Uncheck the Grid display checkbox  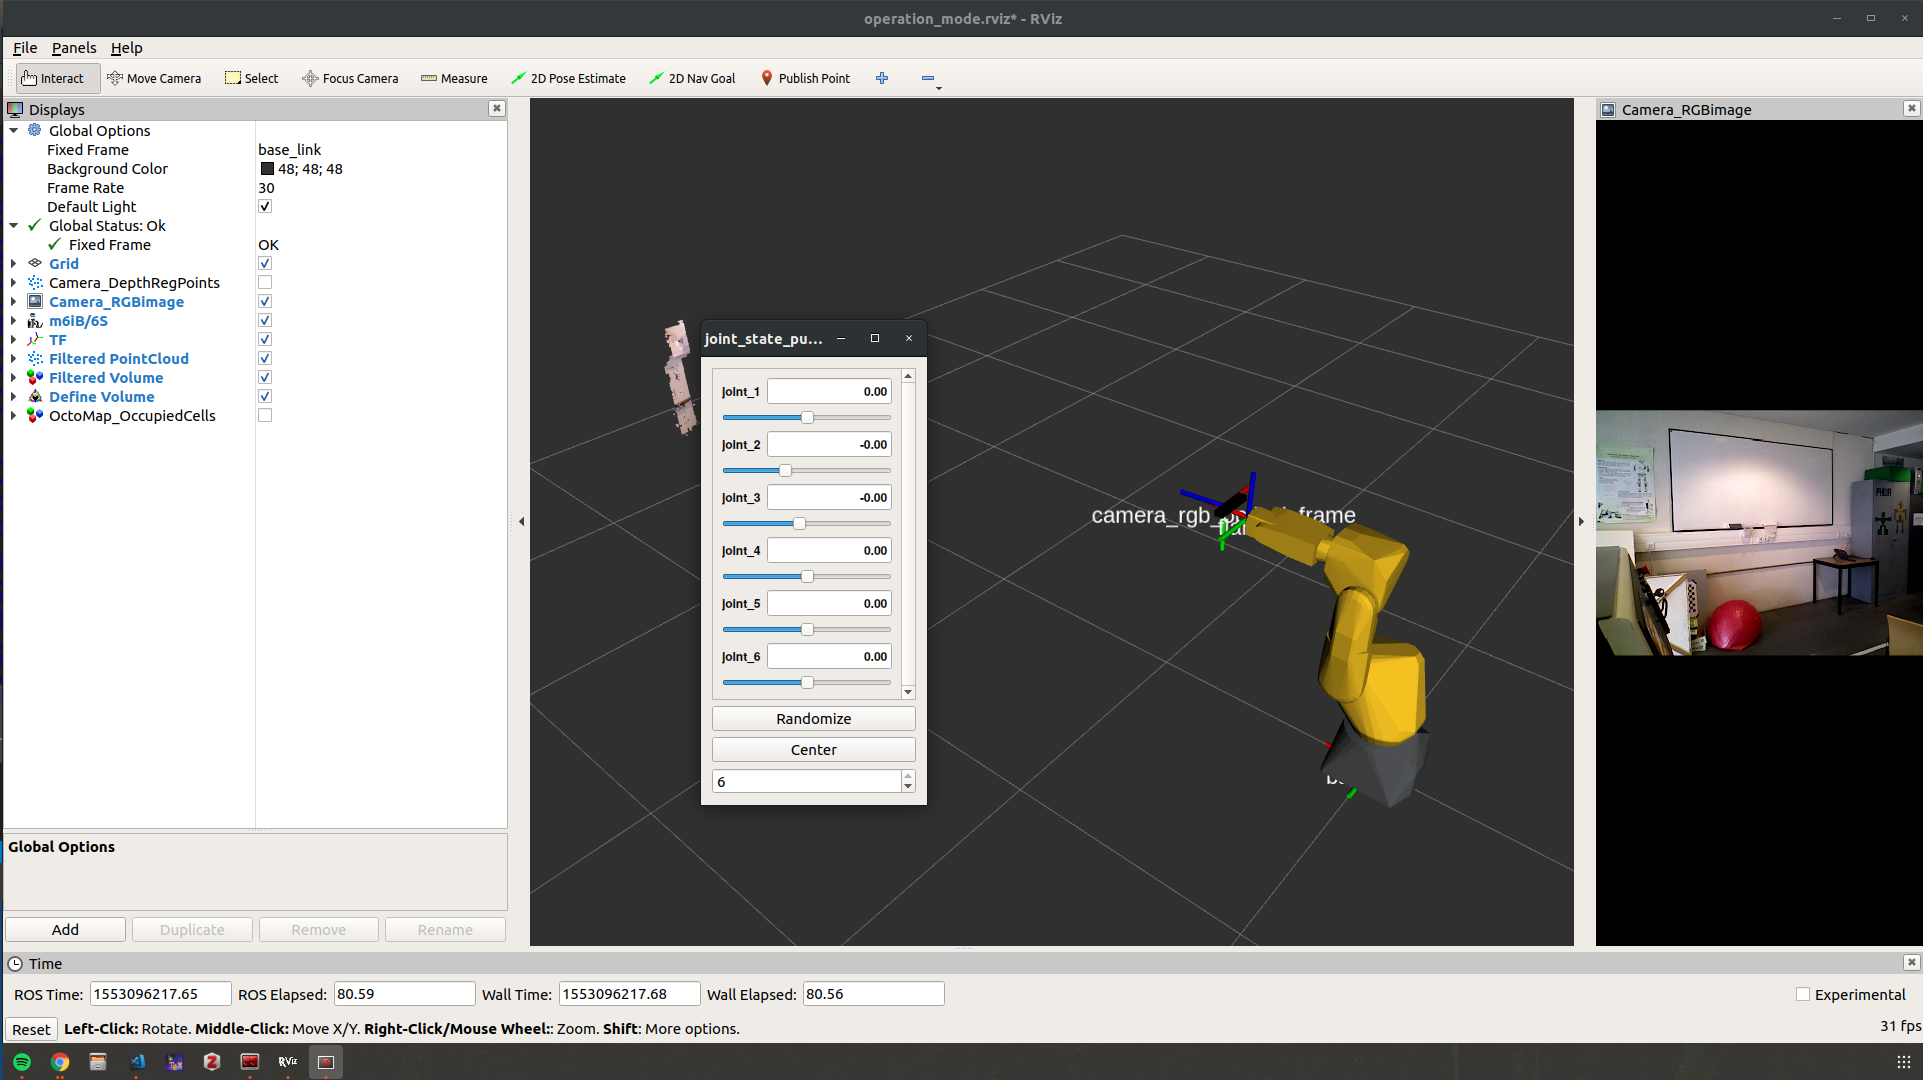[x=265, y=264]
